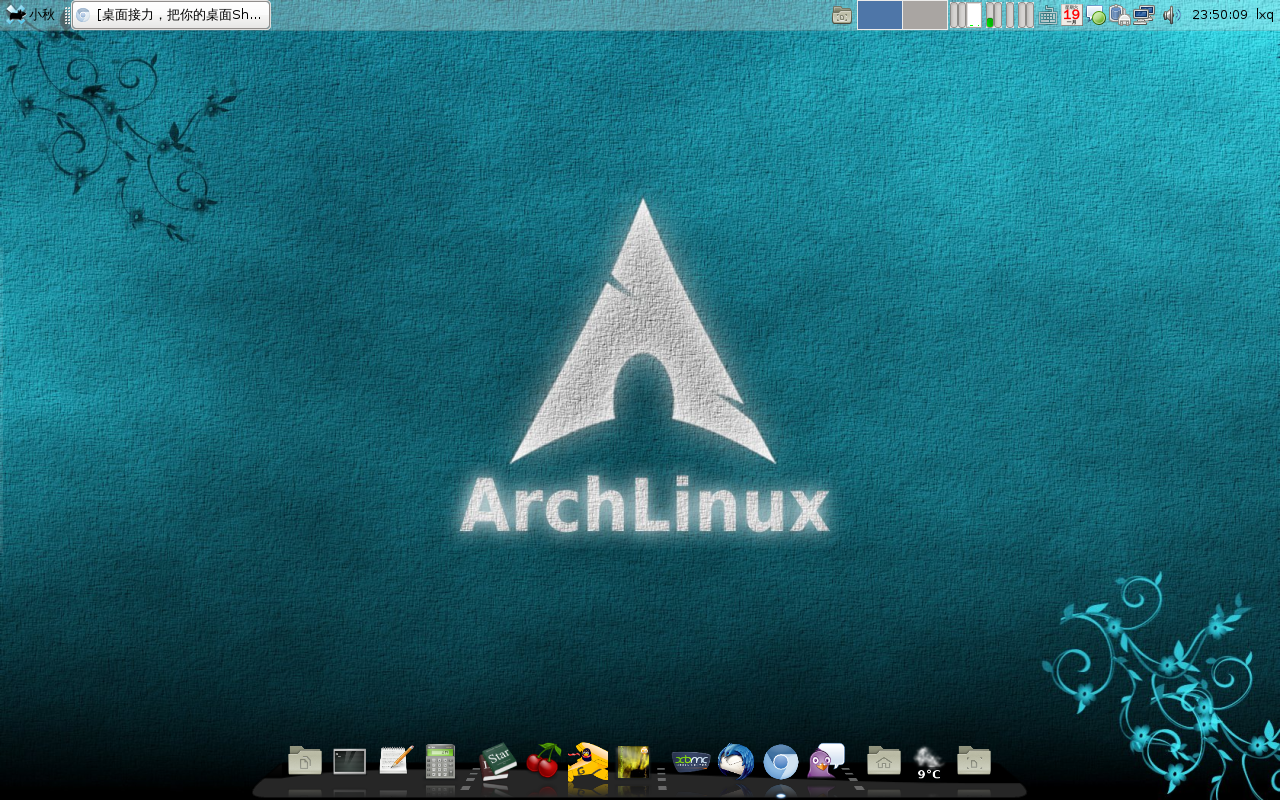Open the lxq user menu
Image resolution: width=1280 pixels, height=800 pixels.
click(x=1265, y=15)
